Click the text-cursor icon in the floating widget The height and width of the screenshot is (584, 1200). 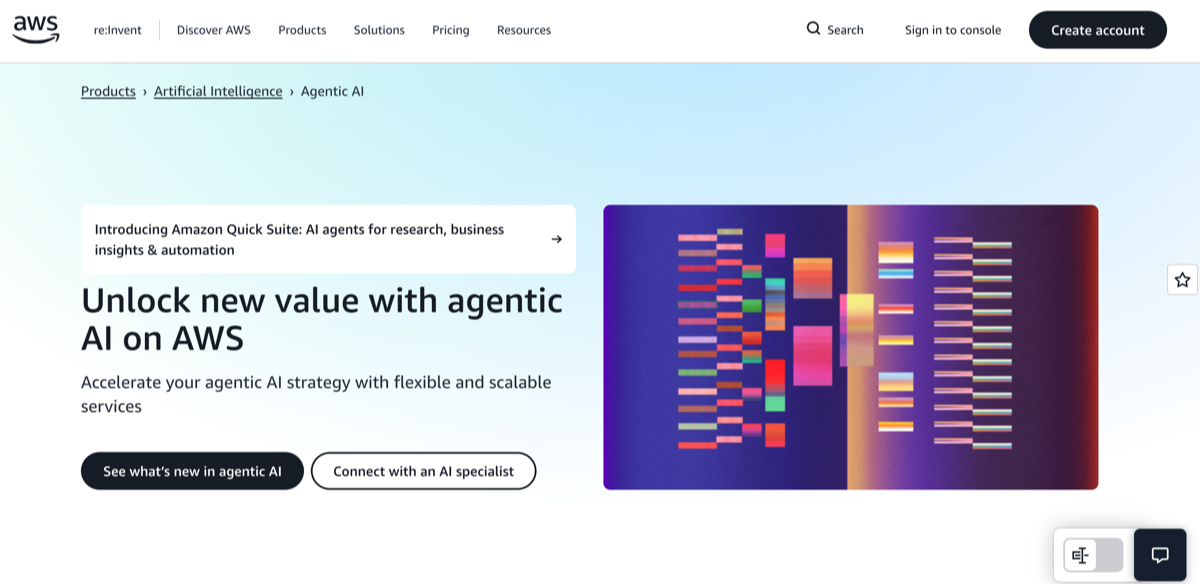tap(1081, 554)
